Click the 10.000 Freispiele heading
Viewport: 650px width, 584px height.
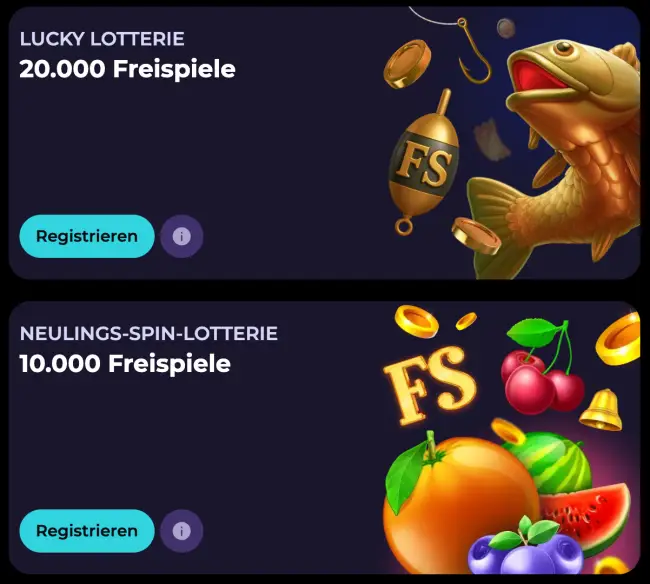coord(125,363)
